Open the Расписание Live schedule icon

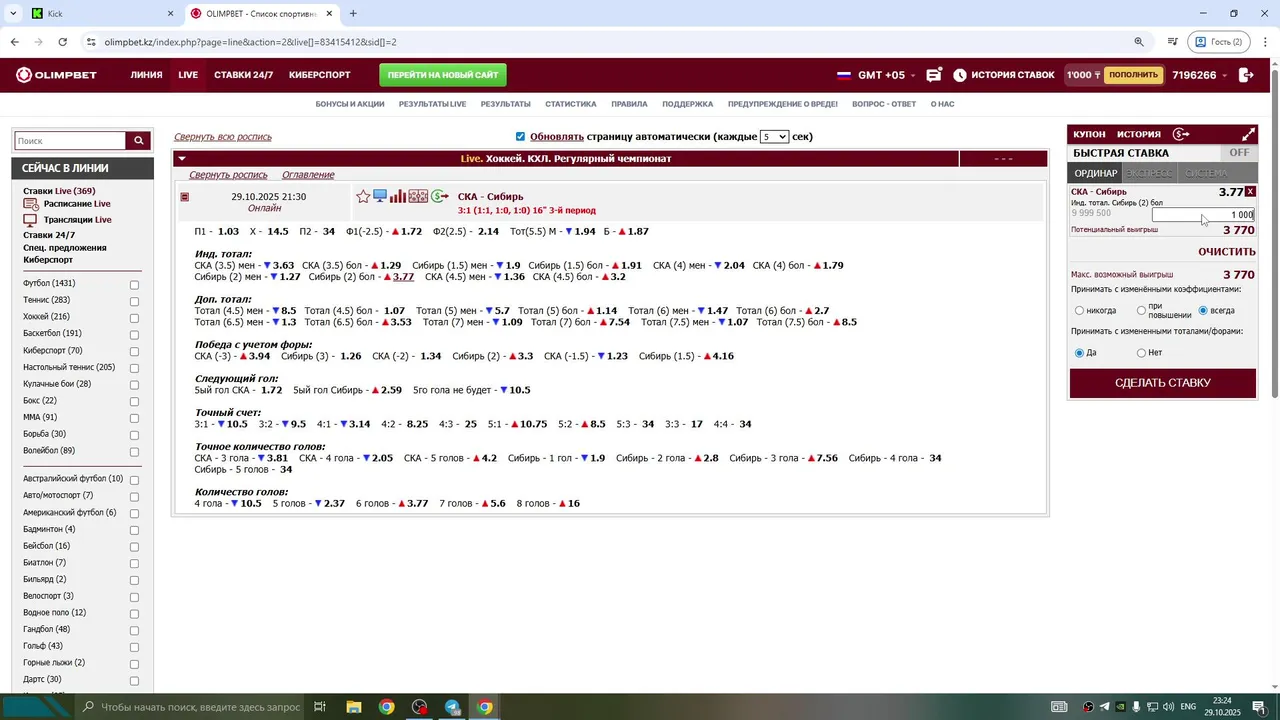coord(31,204)
